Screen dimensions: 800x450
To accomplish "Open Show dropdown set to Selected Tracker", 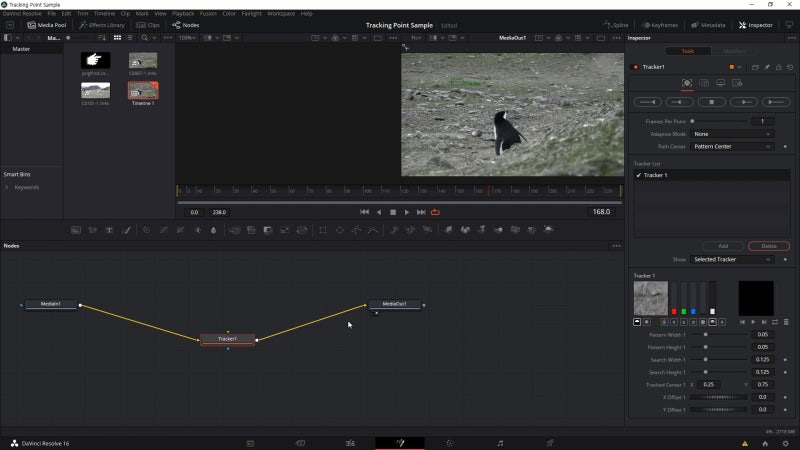I will pos(732,259).
